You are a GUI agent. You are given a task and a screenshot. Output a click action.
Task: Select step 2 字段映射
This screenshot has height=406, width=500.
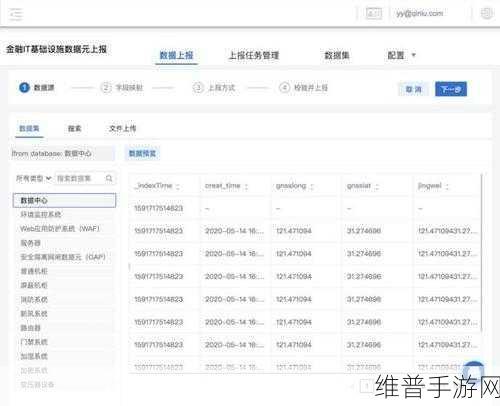122,88
